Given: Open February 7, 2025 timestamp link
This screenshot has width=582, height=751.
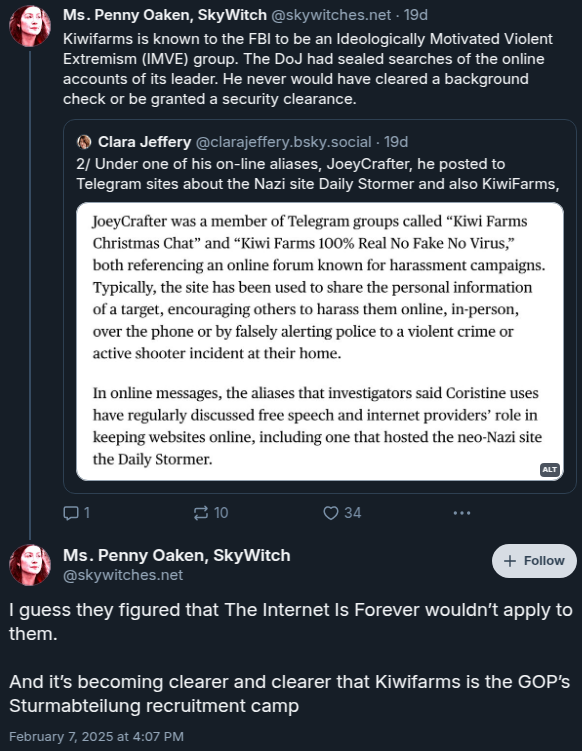Looking at the screenshot, I should (x=96, y=736).
